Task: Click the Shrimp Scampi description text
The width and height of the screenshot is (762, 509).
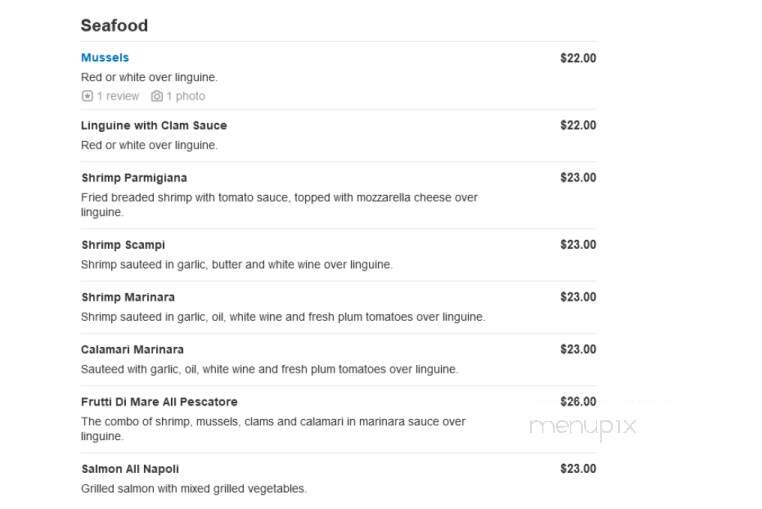Action: [236, 264]
